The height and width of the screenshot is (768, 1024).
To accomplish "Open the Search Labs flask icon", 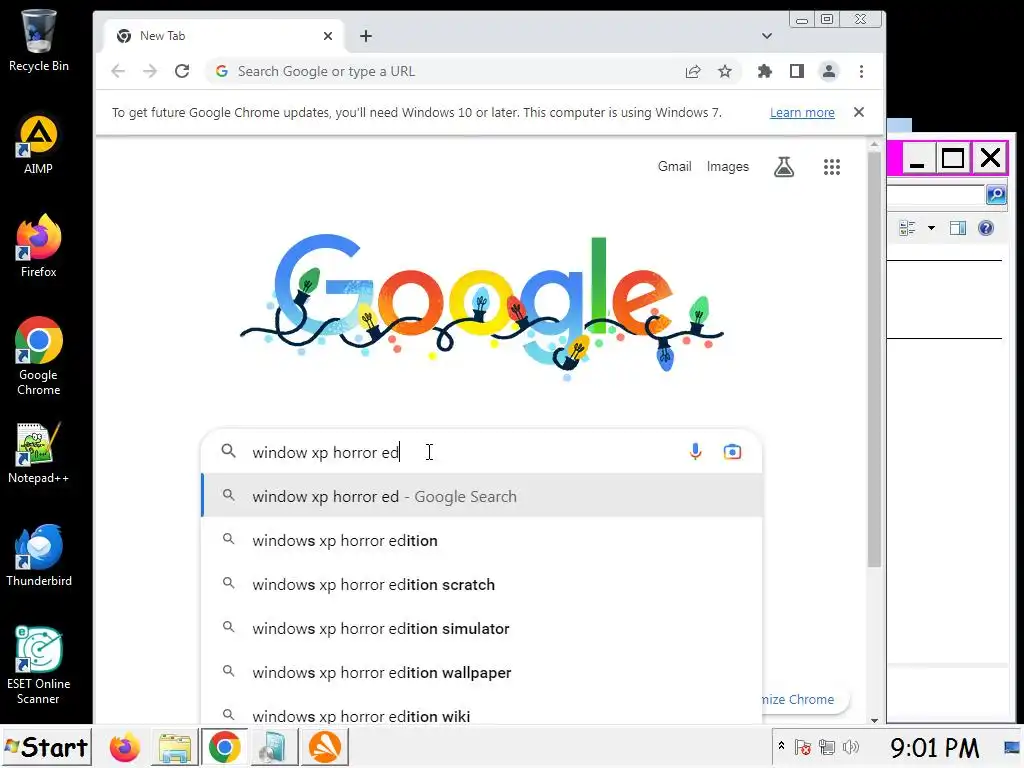I will pyautogui.click(x=784, y=167).
